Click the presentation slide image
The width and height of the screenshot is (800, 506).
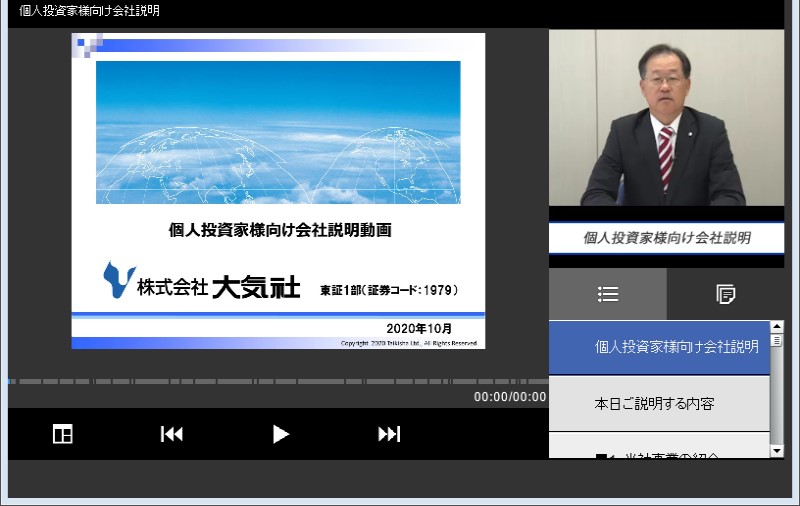[278, 191]
